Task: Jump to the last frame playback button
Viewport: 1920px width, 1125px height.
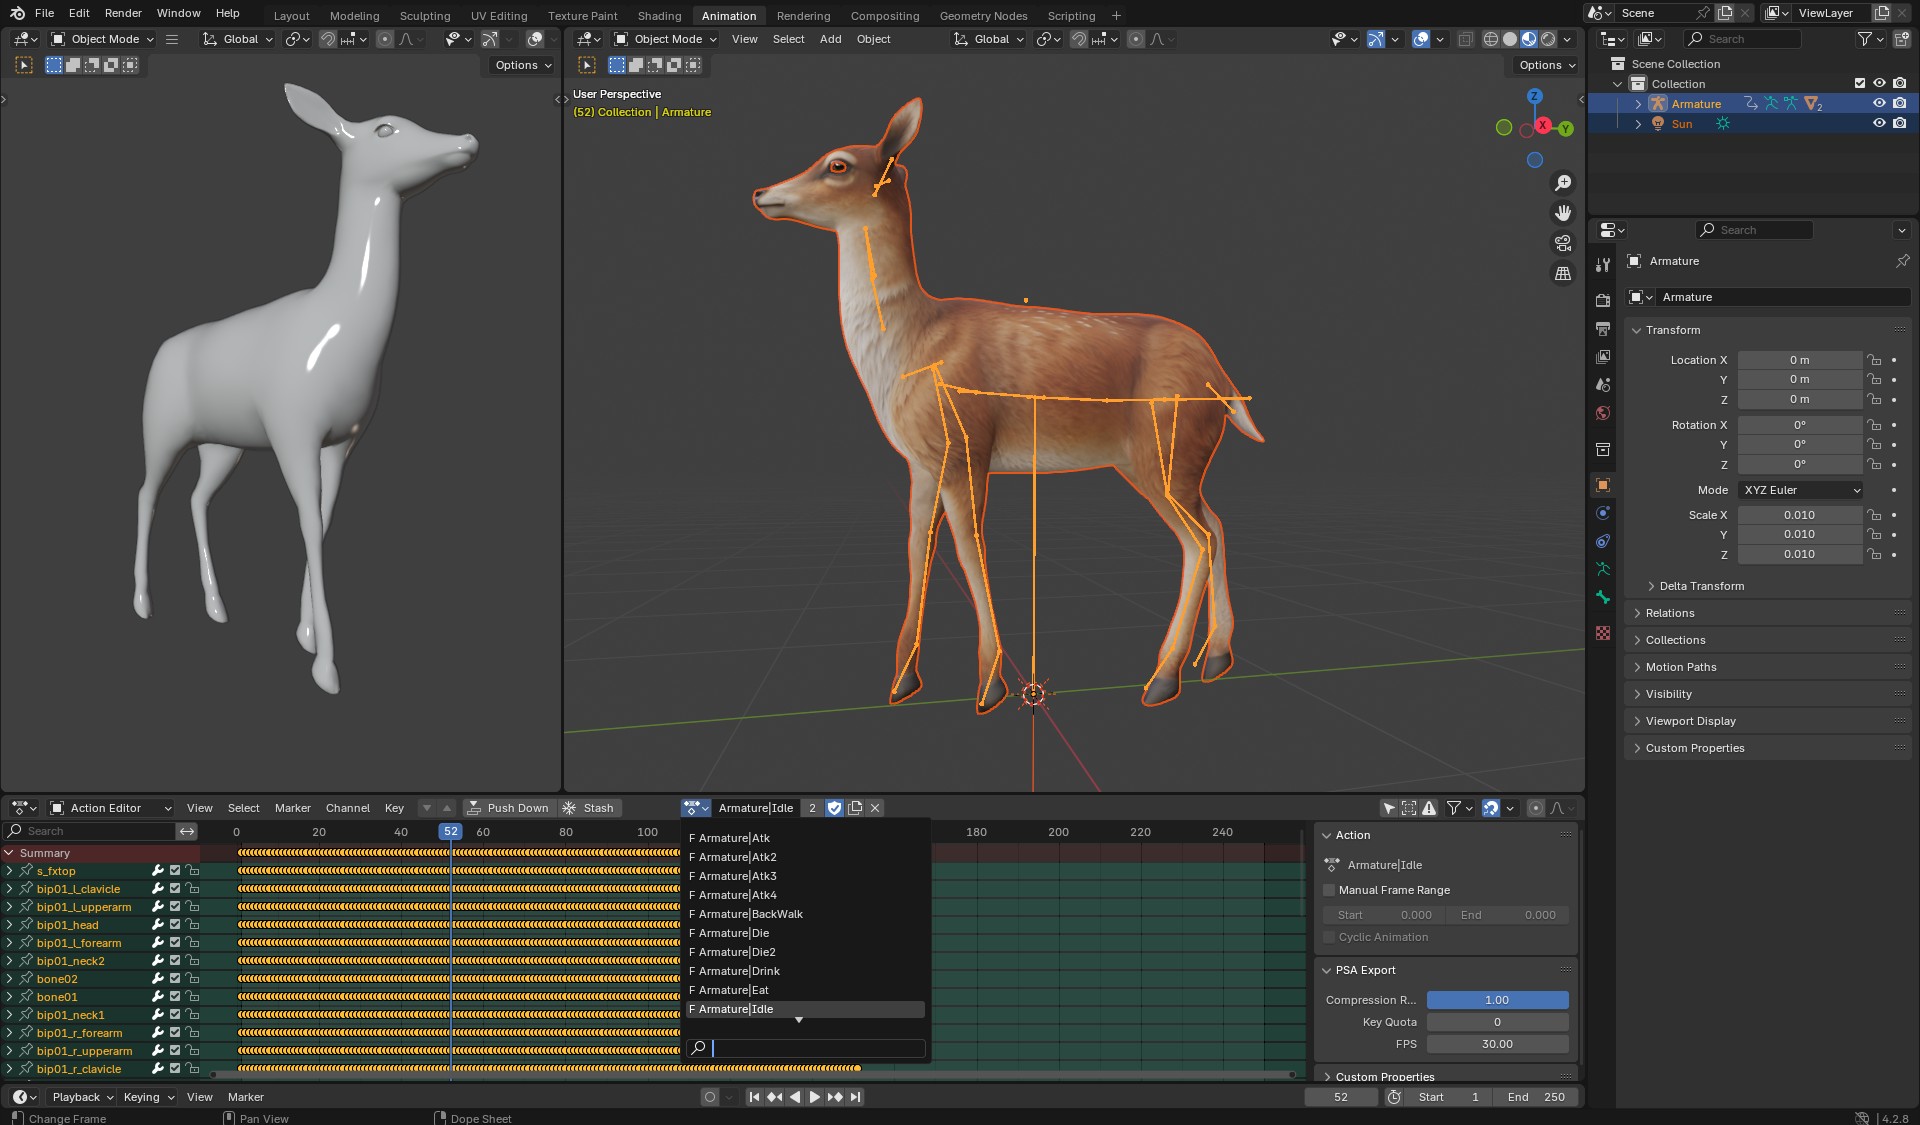Action: [855, 1097]
